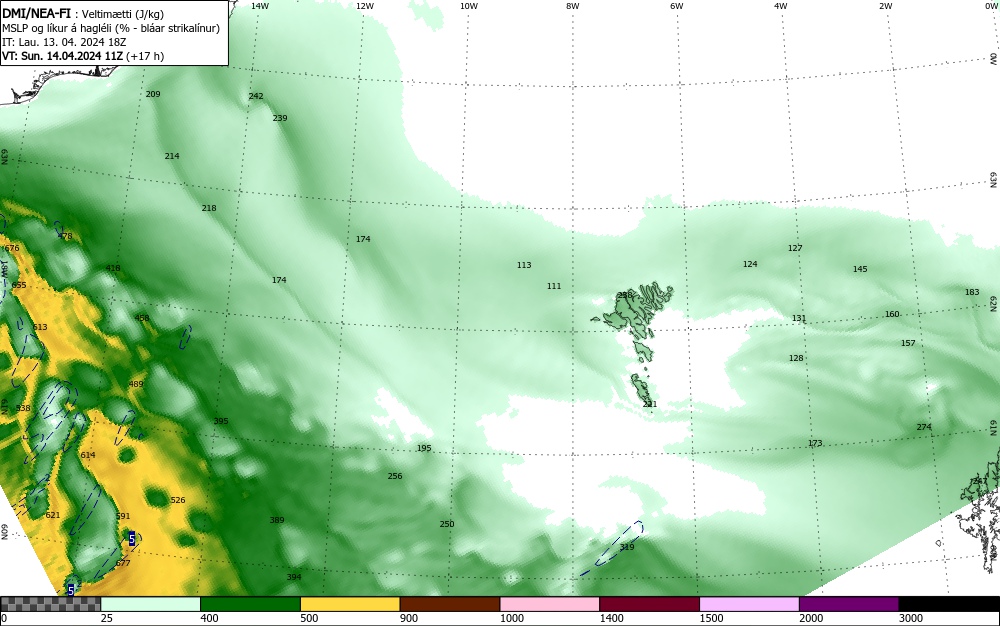Select the map value 676
This screenshot has width=1000, height=626.
coord(12,248)
